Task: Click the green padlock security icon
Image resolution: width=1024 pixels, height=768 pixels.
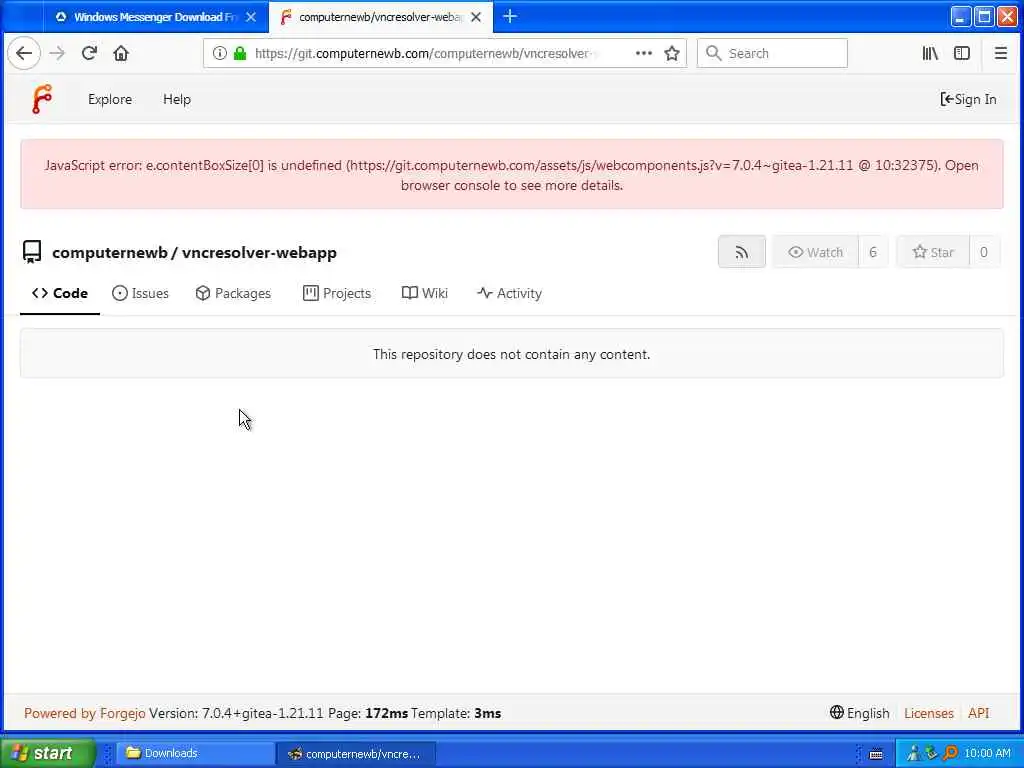Action: point(240,54)
